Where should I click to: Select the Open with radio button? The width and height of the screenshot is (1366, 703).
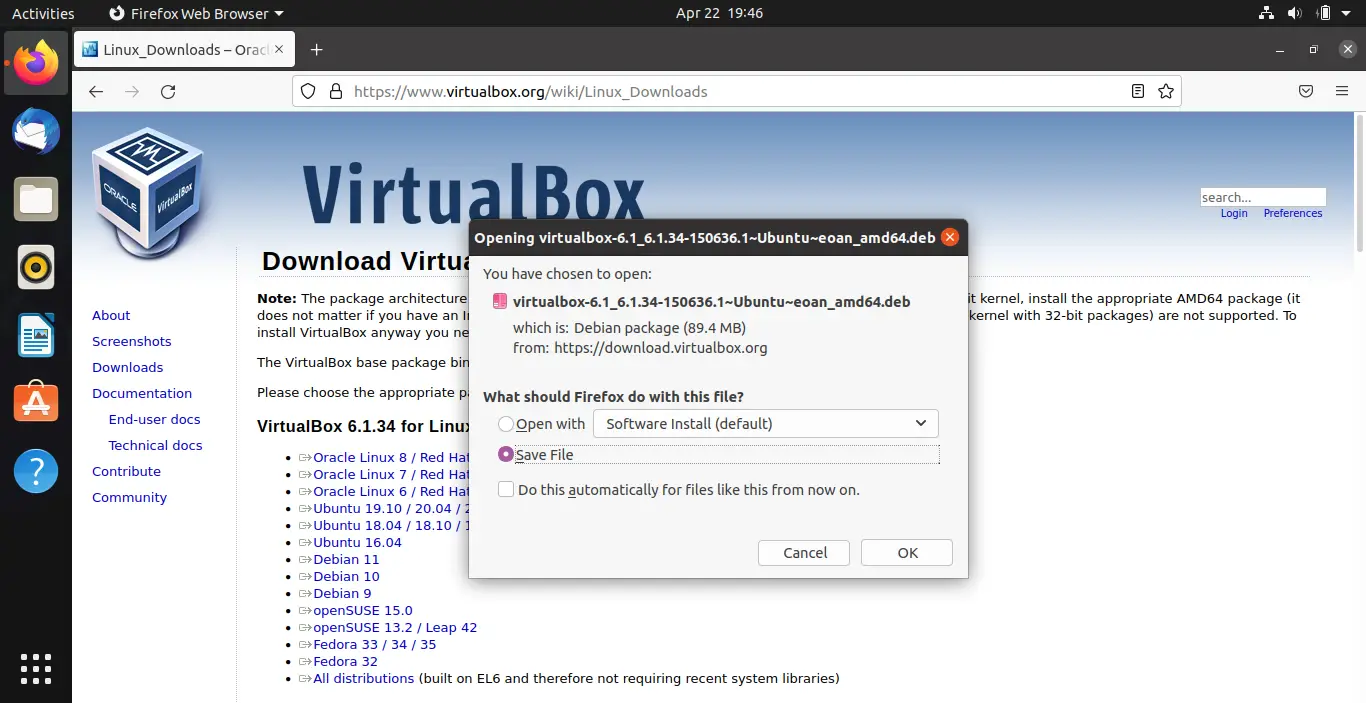point(506,424)
